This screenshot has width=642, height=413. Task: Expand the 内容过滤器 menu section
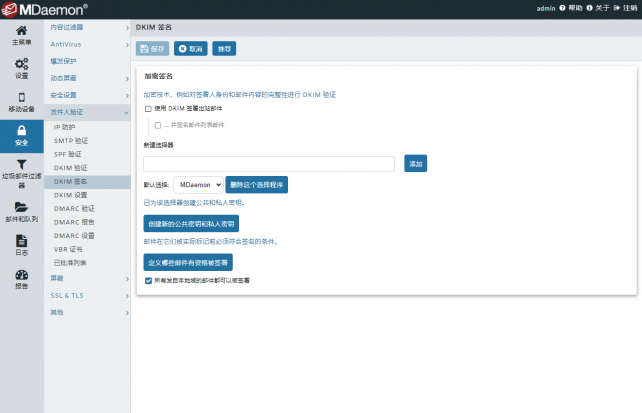tap(87, 27)
